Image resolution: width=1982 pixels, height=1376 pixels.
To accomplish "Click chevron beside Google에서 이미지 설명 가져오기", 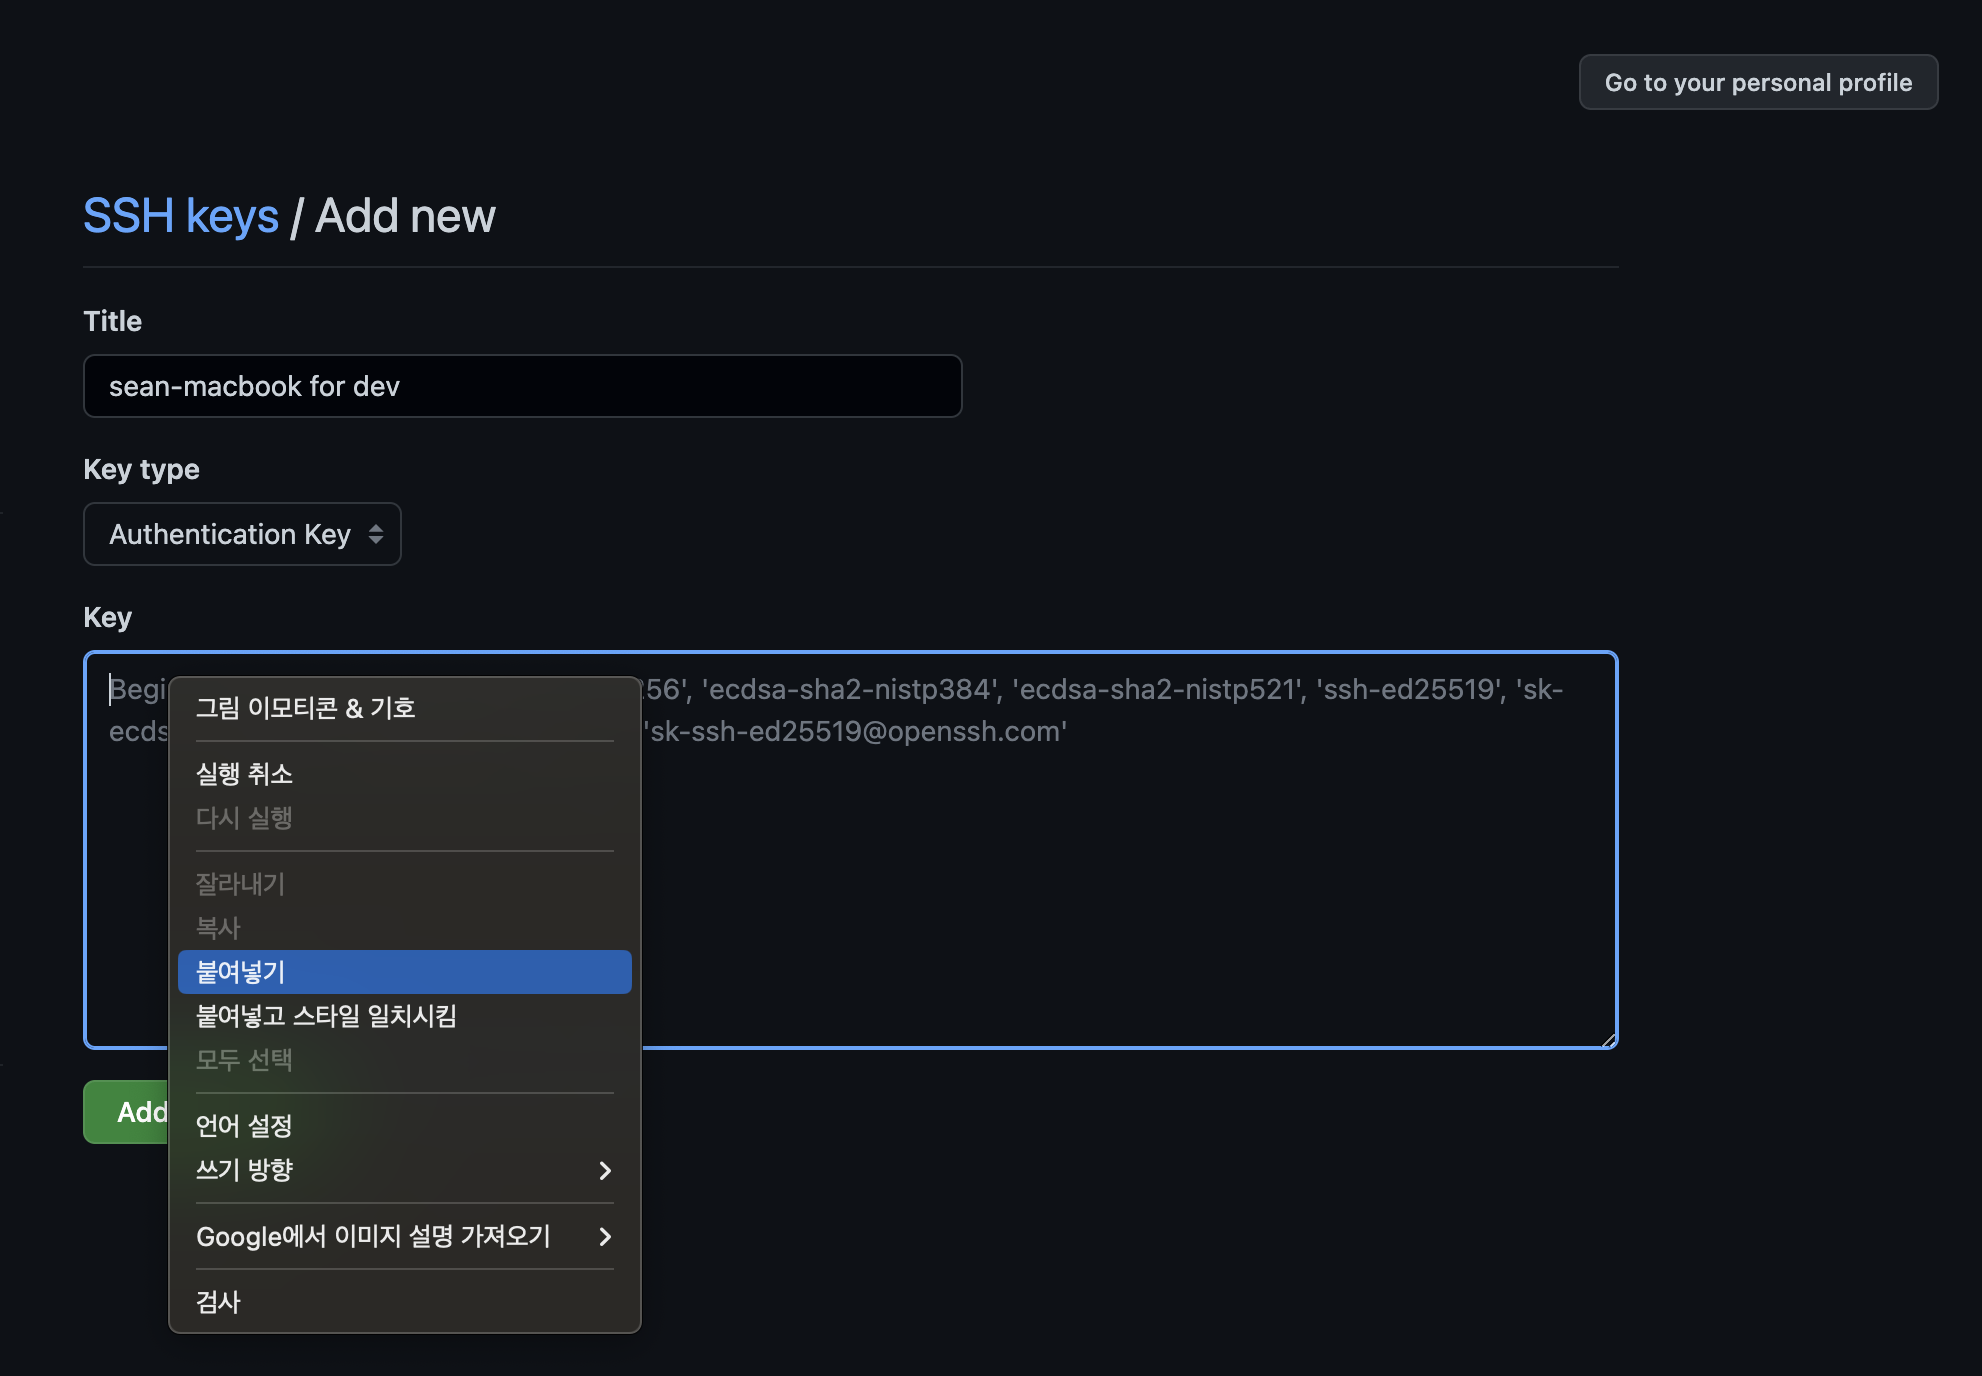I will (604, 1236).
